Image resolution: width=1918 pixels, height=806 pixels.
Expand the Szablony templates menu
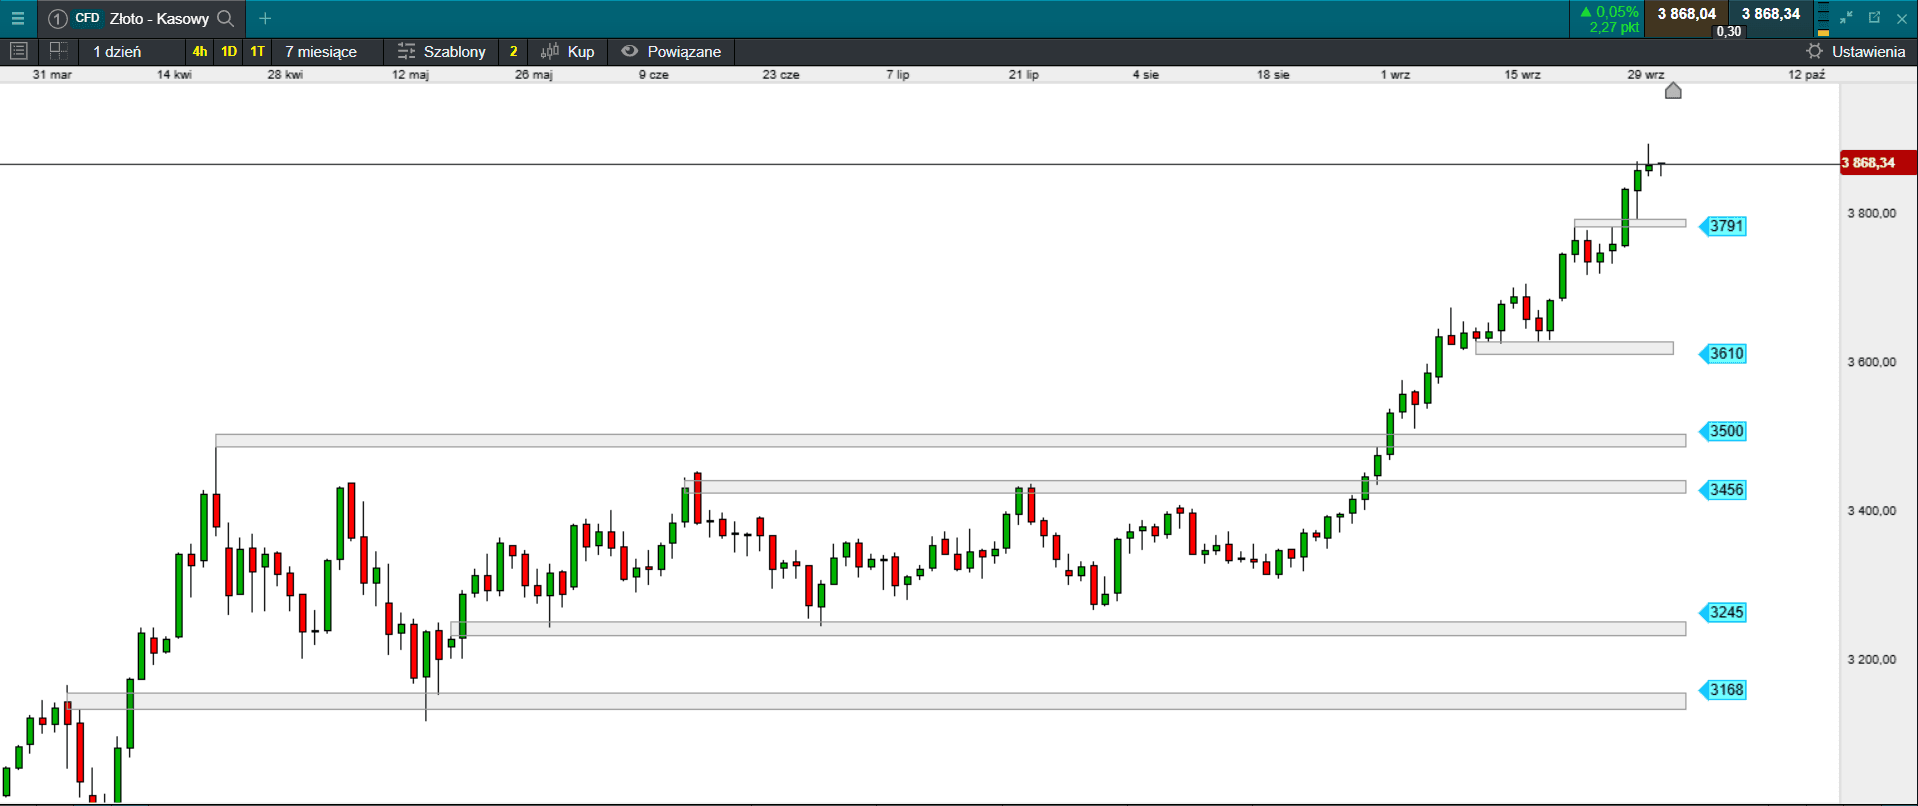[x=441, y=51]
